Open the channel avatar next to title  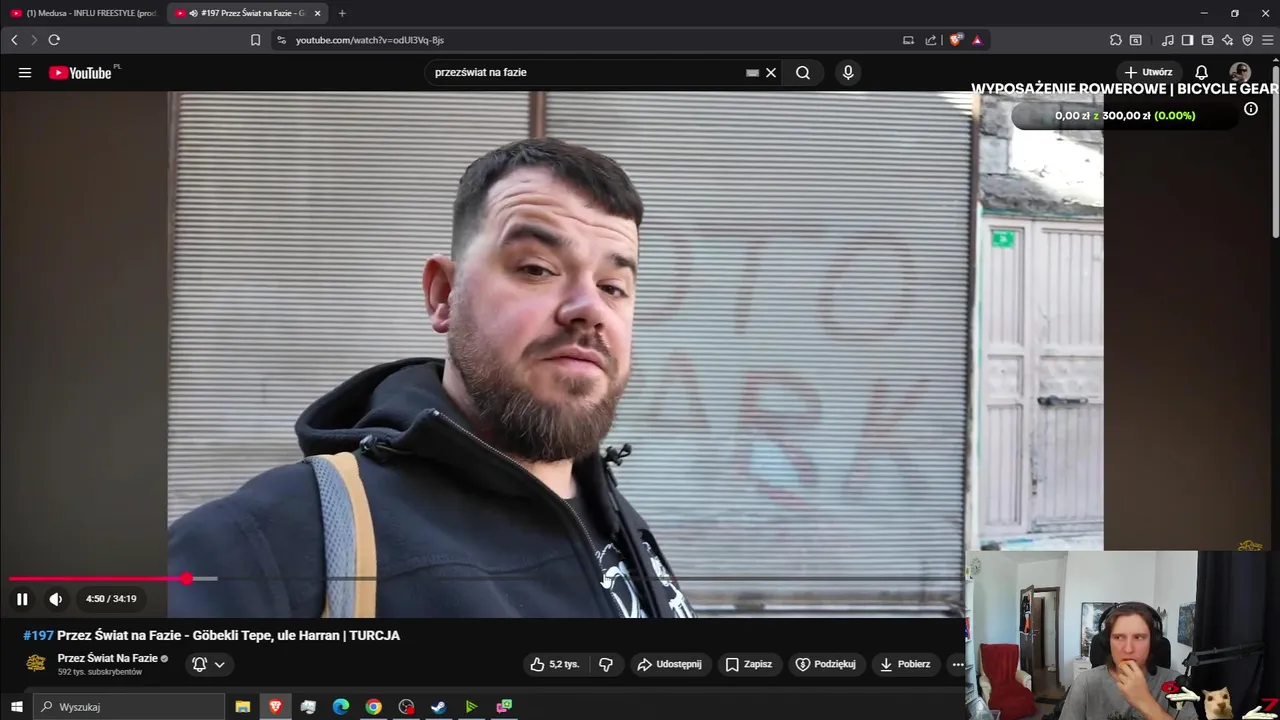36,663
